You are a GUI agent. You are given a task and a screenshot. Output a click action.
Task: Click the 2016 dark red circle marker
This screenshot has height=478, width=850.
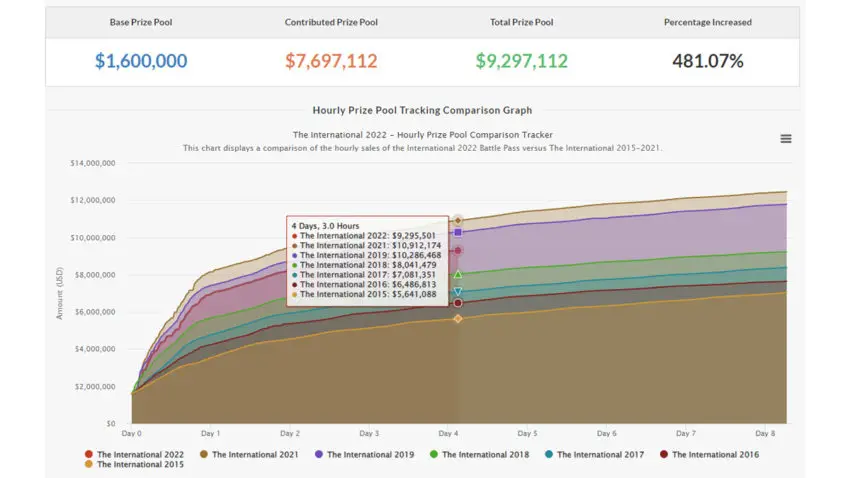click(x=458, y=303)
